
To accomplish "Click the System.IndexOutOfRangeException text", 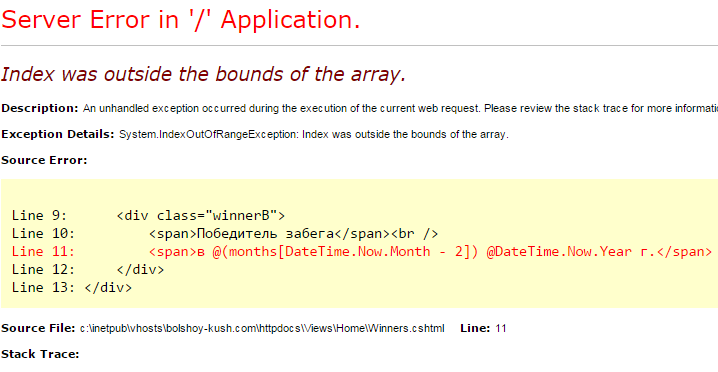I will click(314, 135).
